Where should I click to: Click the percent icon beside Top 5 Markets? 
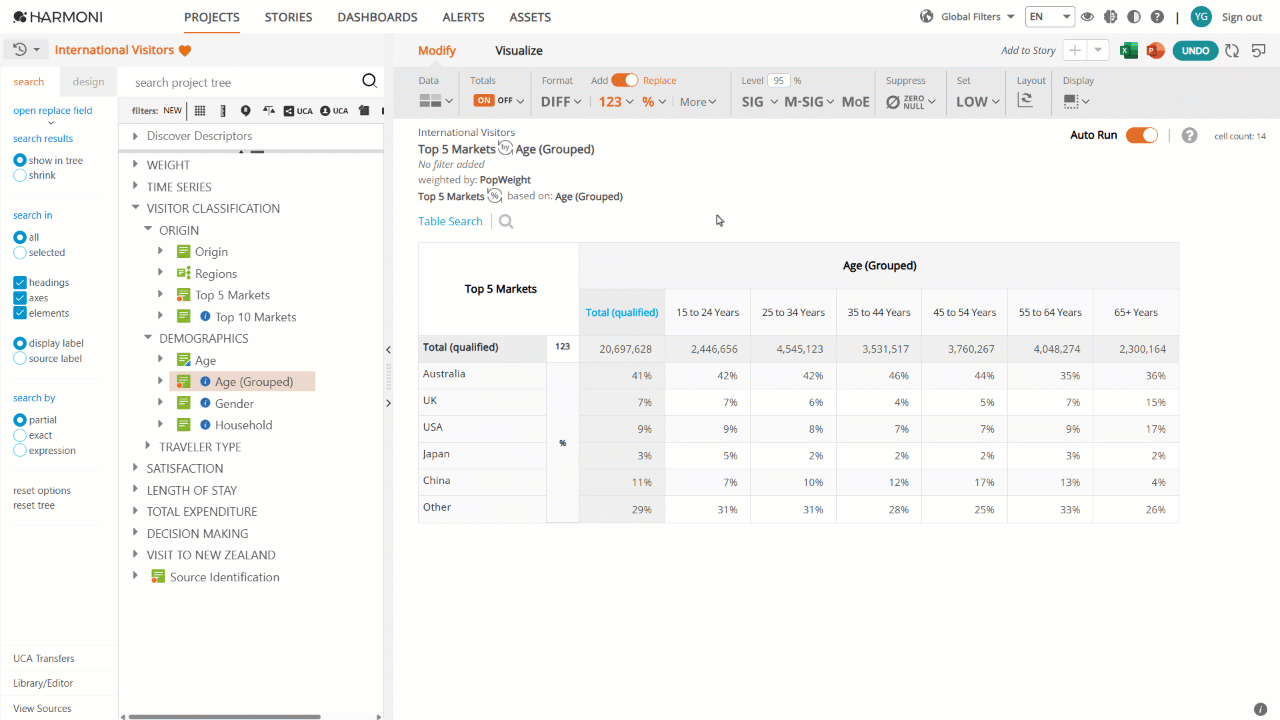pos(494,196)
